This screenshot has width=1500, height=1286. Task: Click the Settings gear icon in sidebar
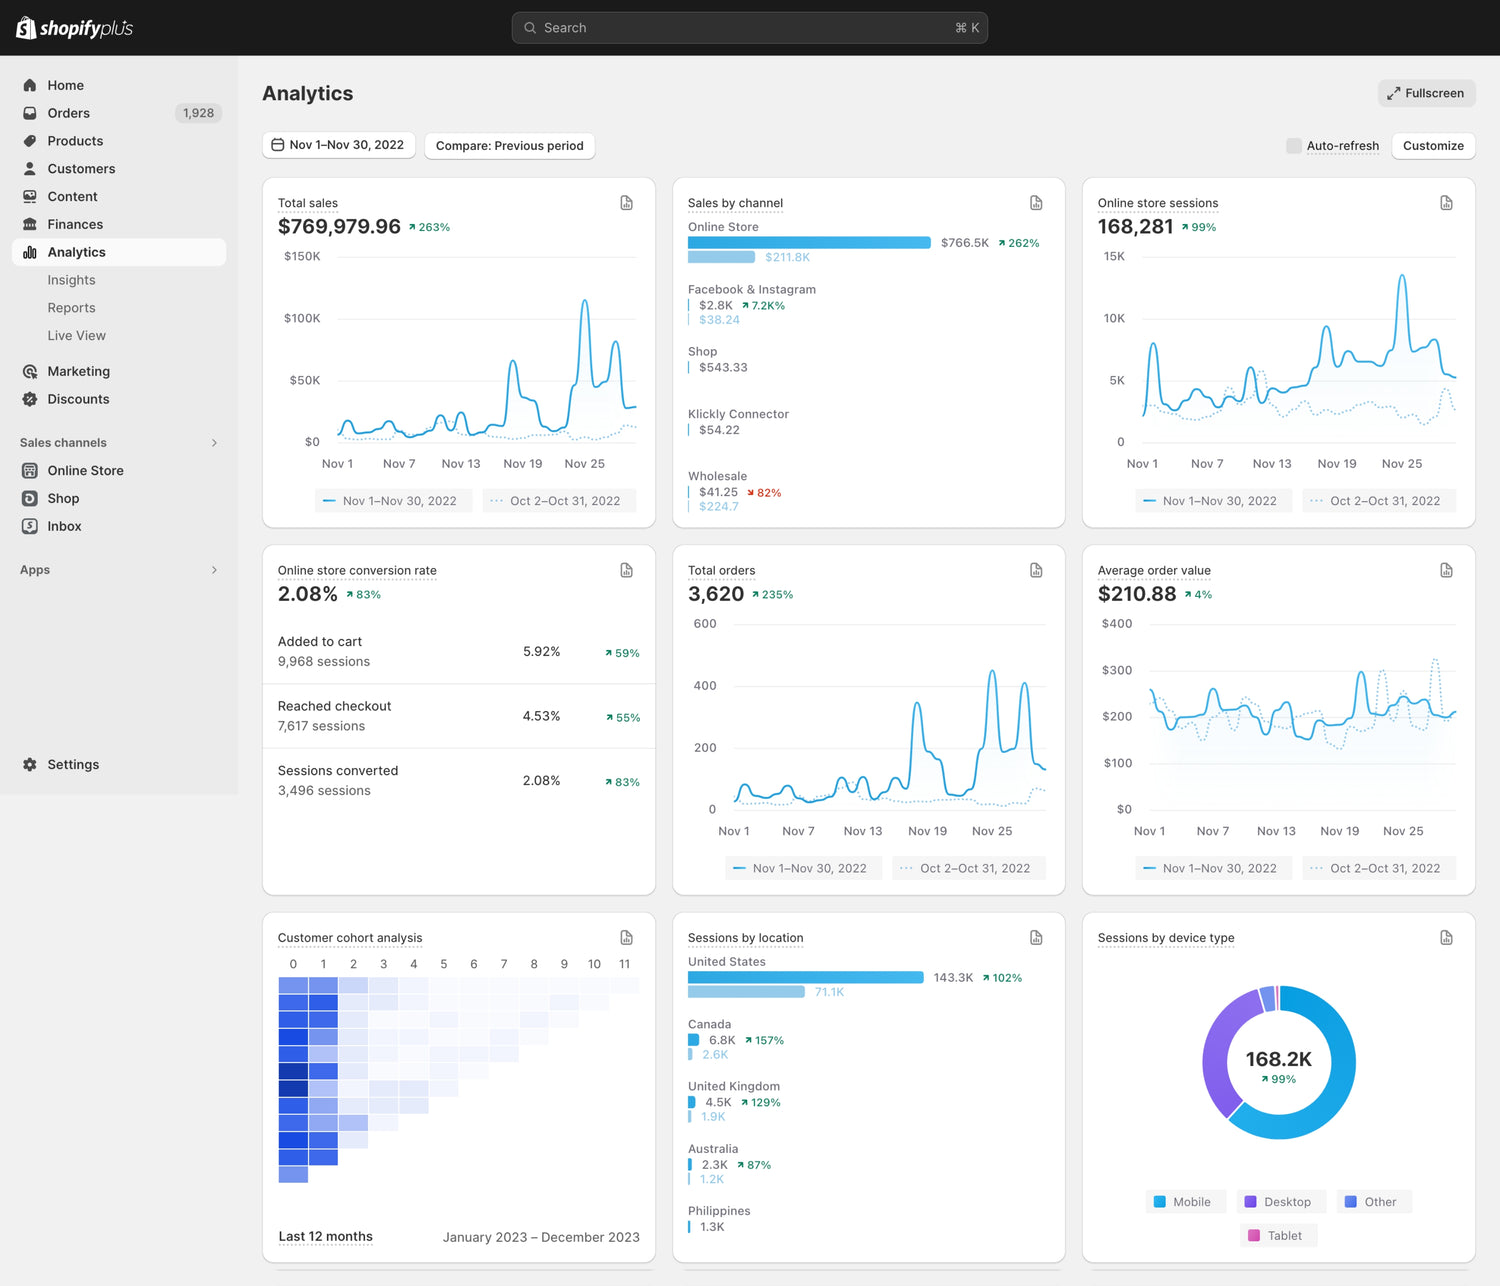pos(30,764)
